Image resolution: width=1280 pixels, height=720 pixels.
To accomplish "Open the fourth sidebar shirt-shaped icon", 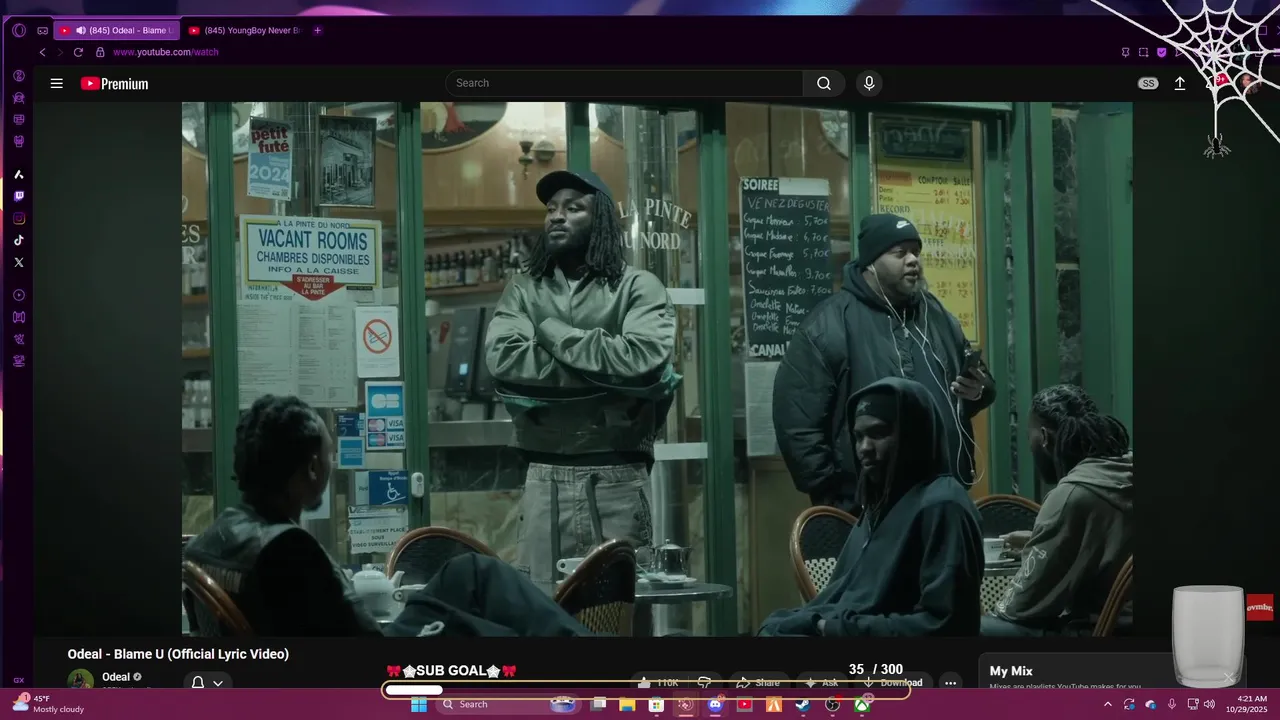I will pos(18,142).
